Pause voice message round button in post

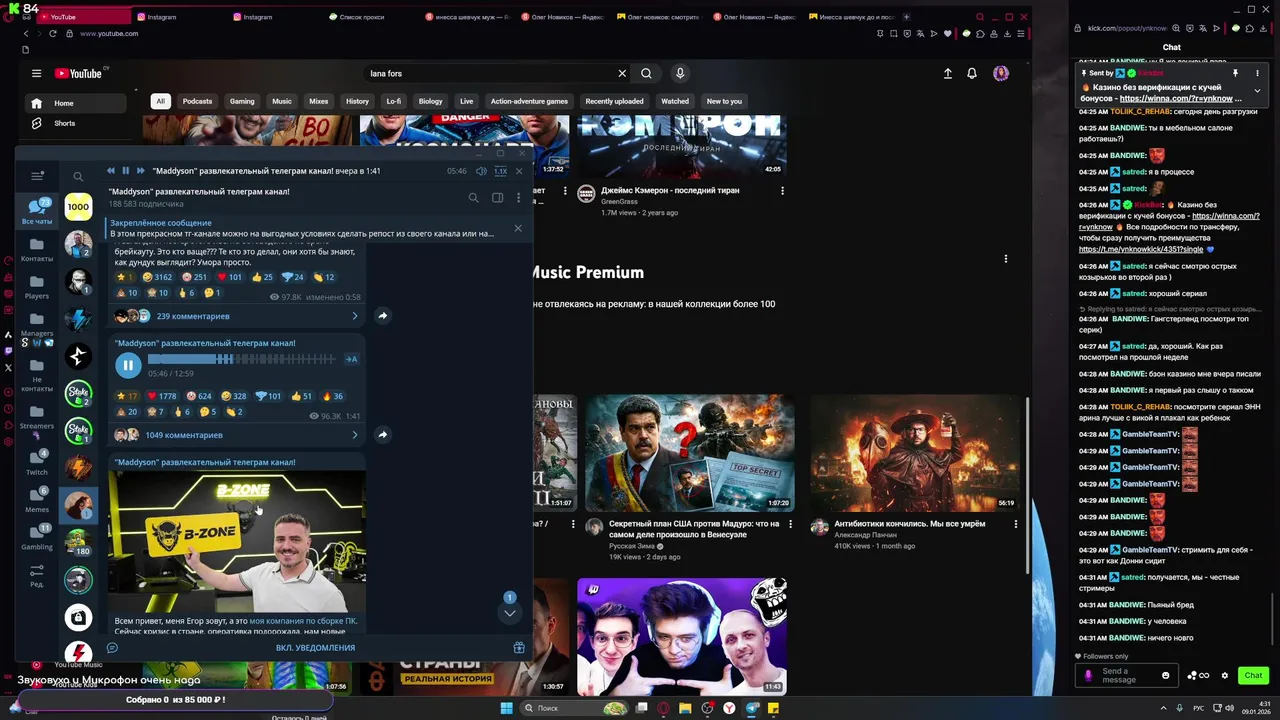[128, 365]
